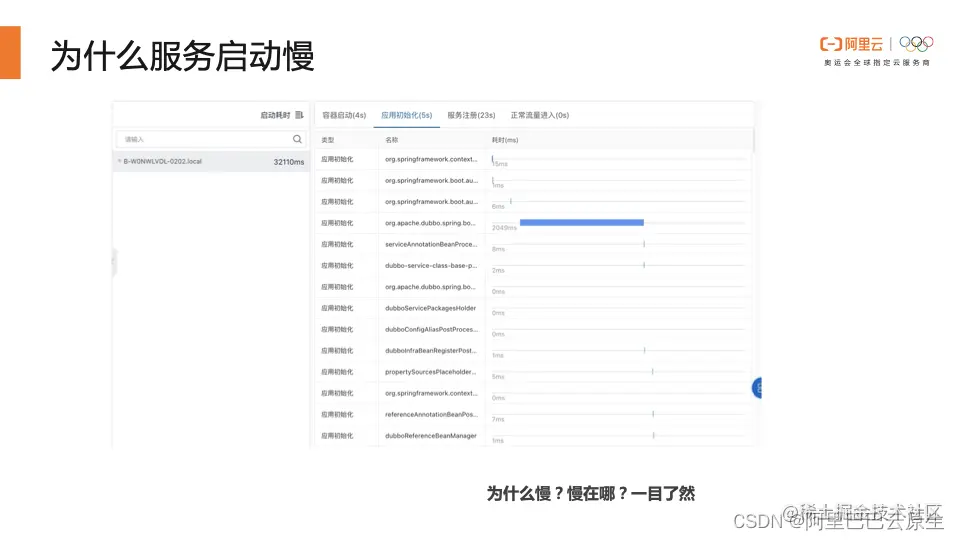Collapse the left panel using the edge handle
Viewport: 960px width, 540px height.
tap(113, 261)
